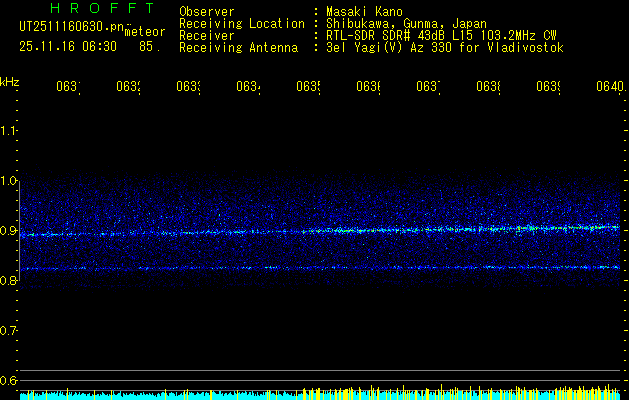Click the 0.8 kHz axis label
629x400 pixels.
point(8,280)
